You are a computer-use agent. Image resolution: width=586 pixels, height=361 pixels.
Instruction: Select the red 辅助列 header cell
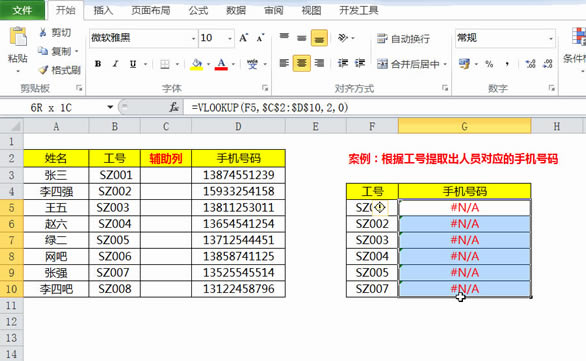tap(166, 158)
